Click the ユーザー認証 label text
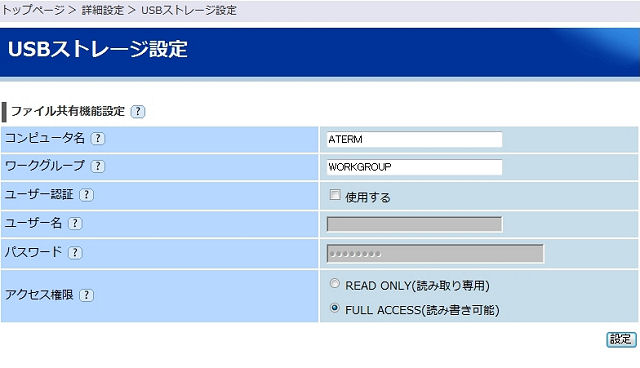The image size is (640, 368). pyautogui.click(x=39, y=194)
